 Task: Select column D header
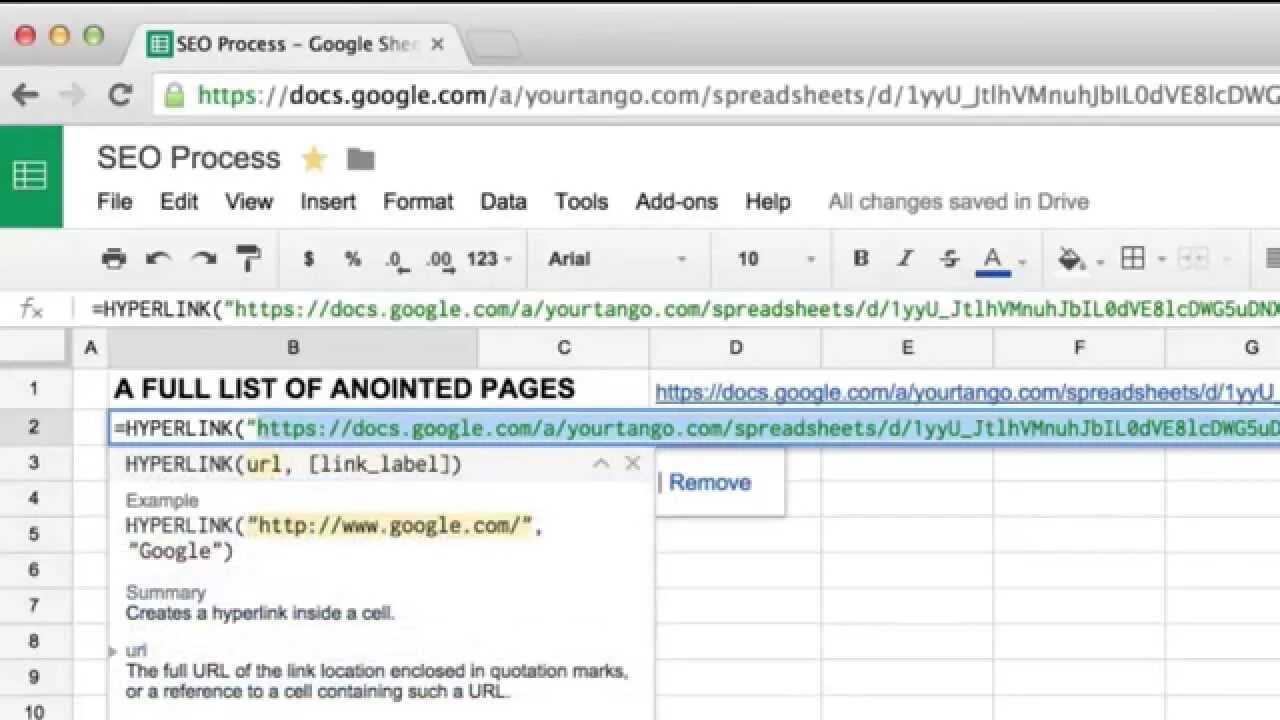click(735, 347)
